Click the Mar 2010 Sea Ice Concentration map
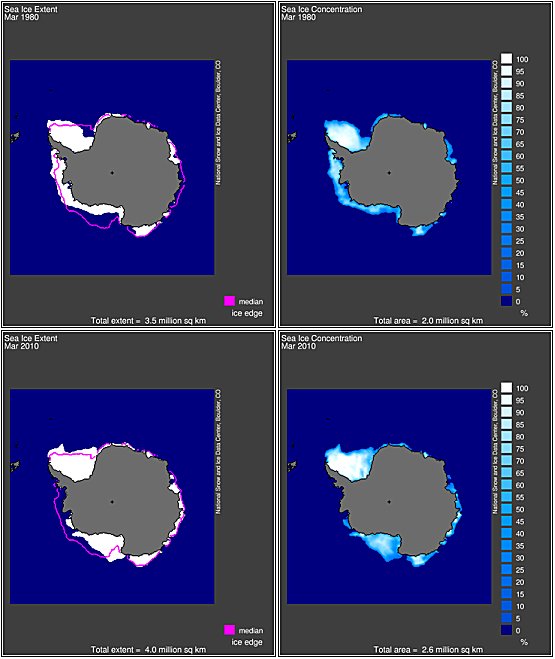 [x=389, y=496]
